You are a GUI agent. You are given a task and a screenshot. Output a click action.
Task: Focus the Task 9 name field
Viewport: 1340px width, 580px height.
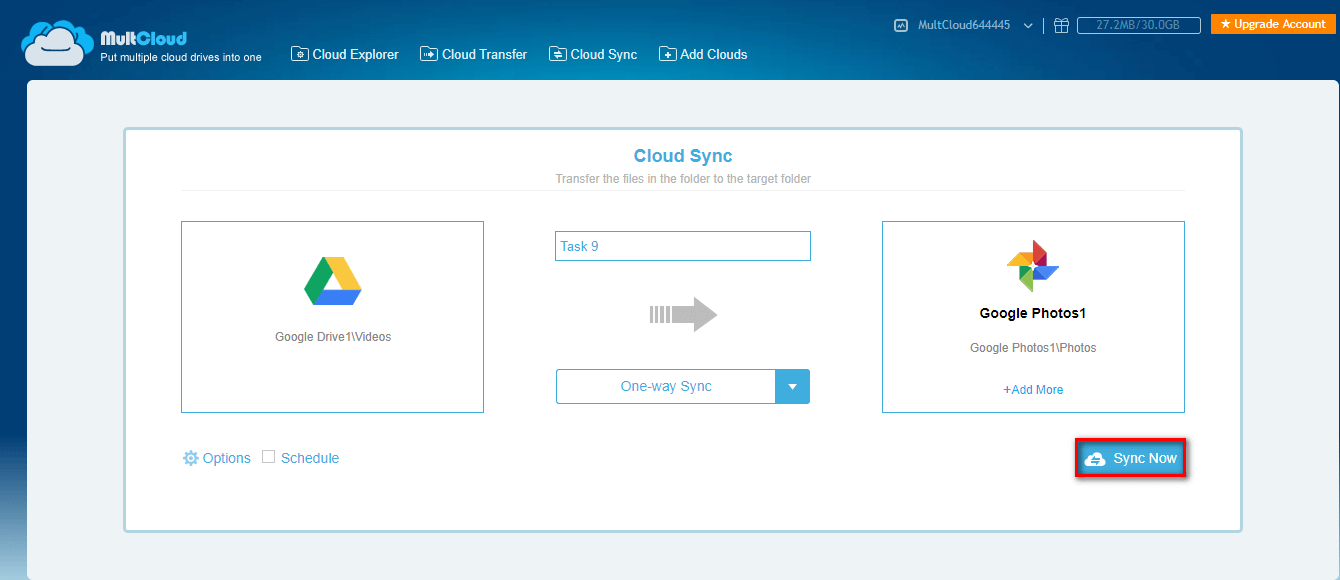683,246
